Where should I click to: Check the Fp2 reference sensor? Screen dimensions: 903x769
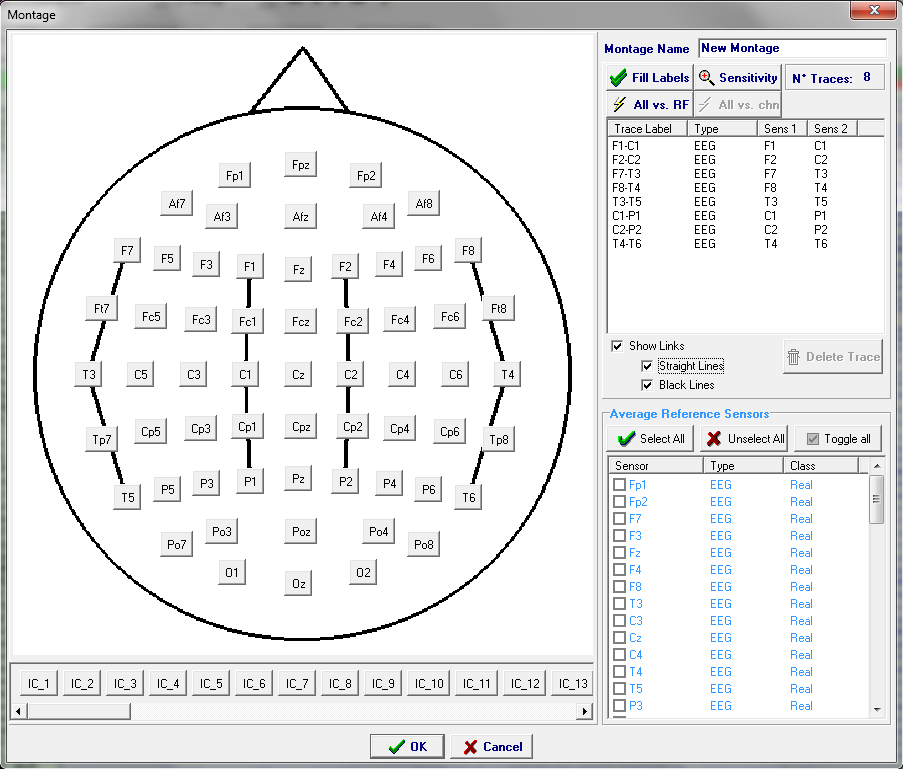tap(619, 502)
